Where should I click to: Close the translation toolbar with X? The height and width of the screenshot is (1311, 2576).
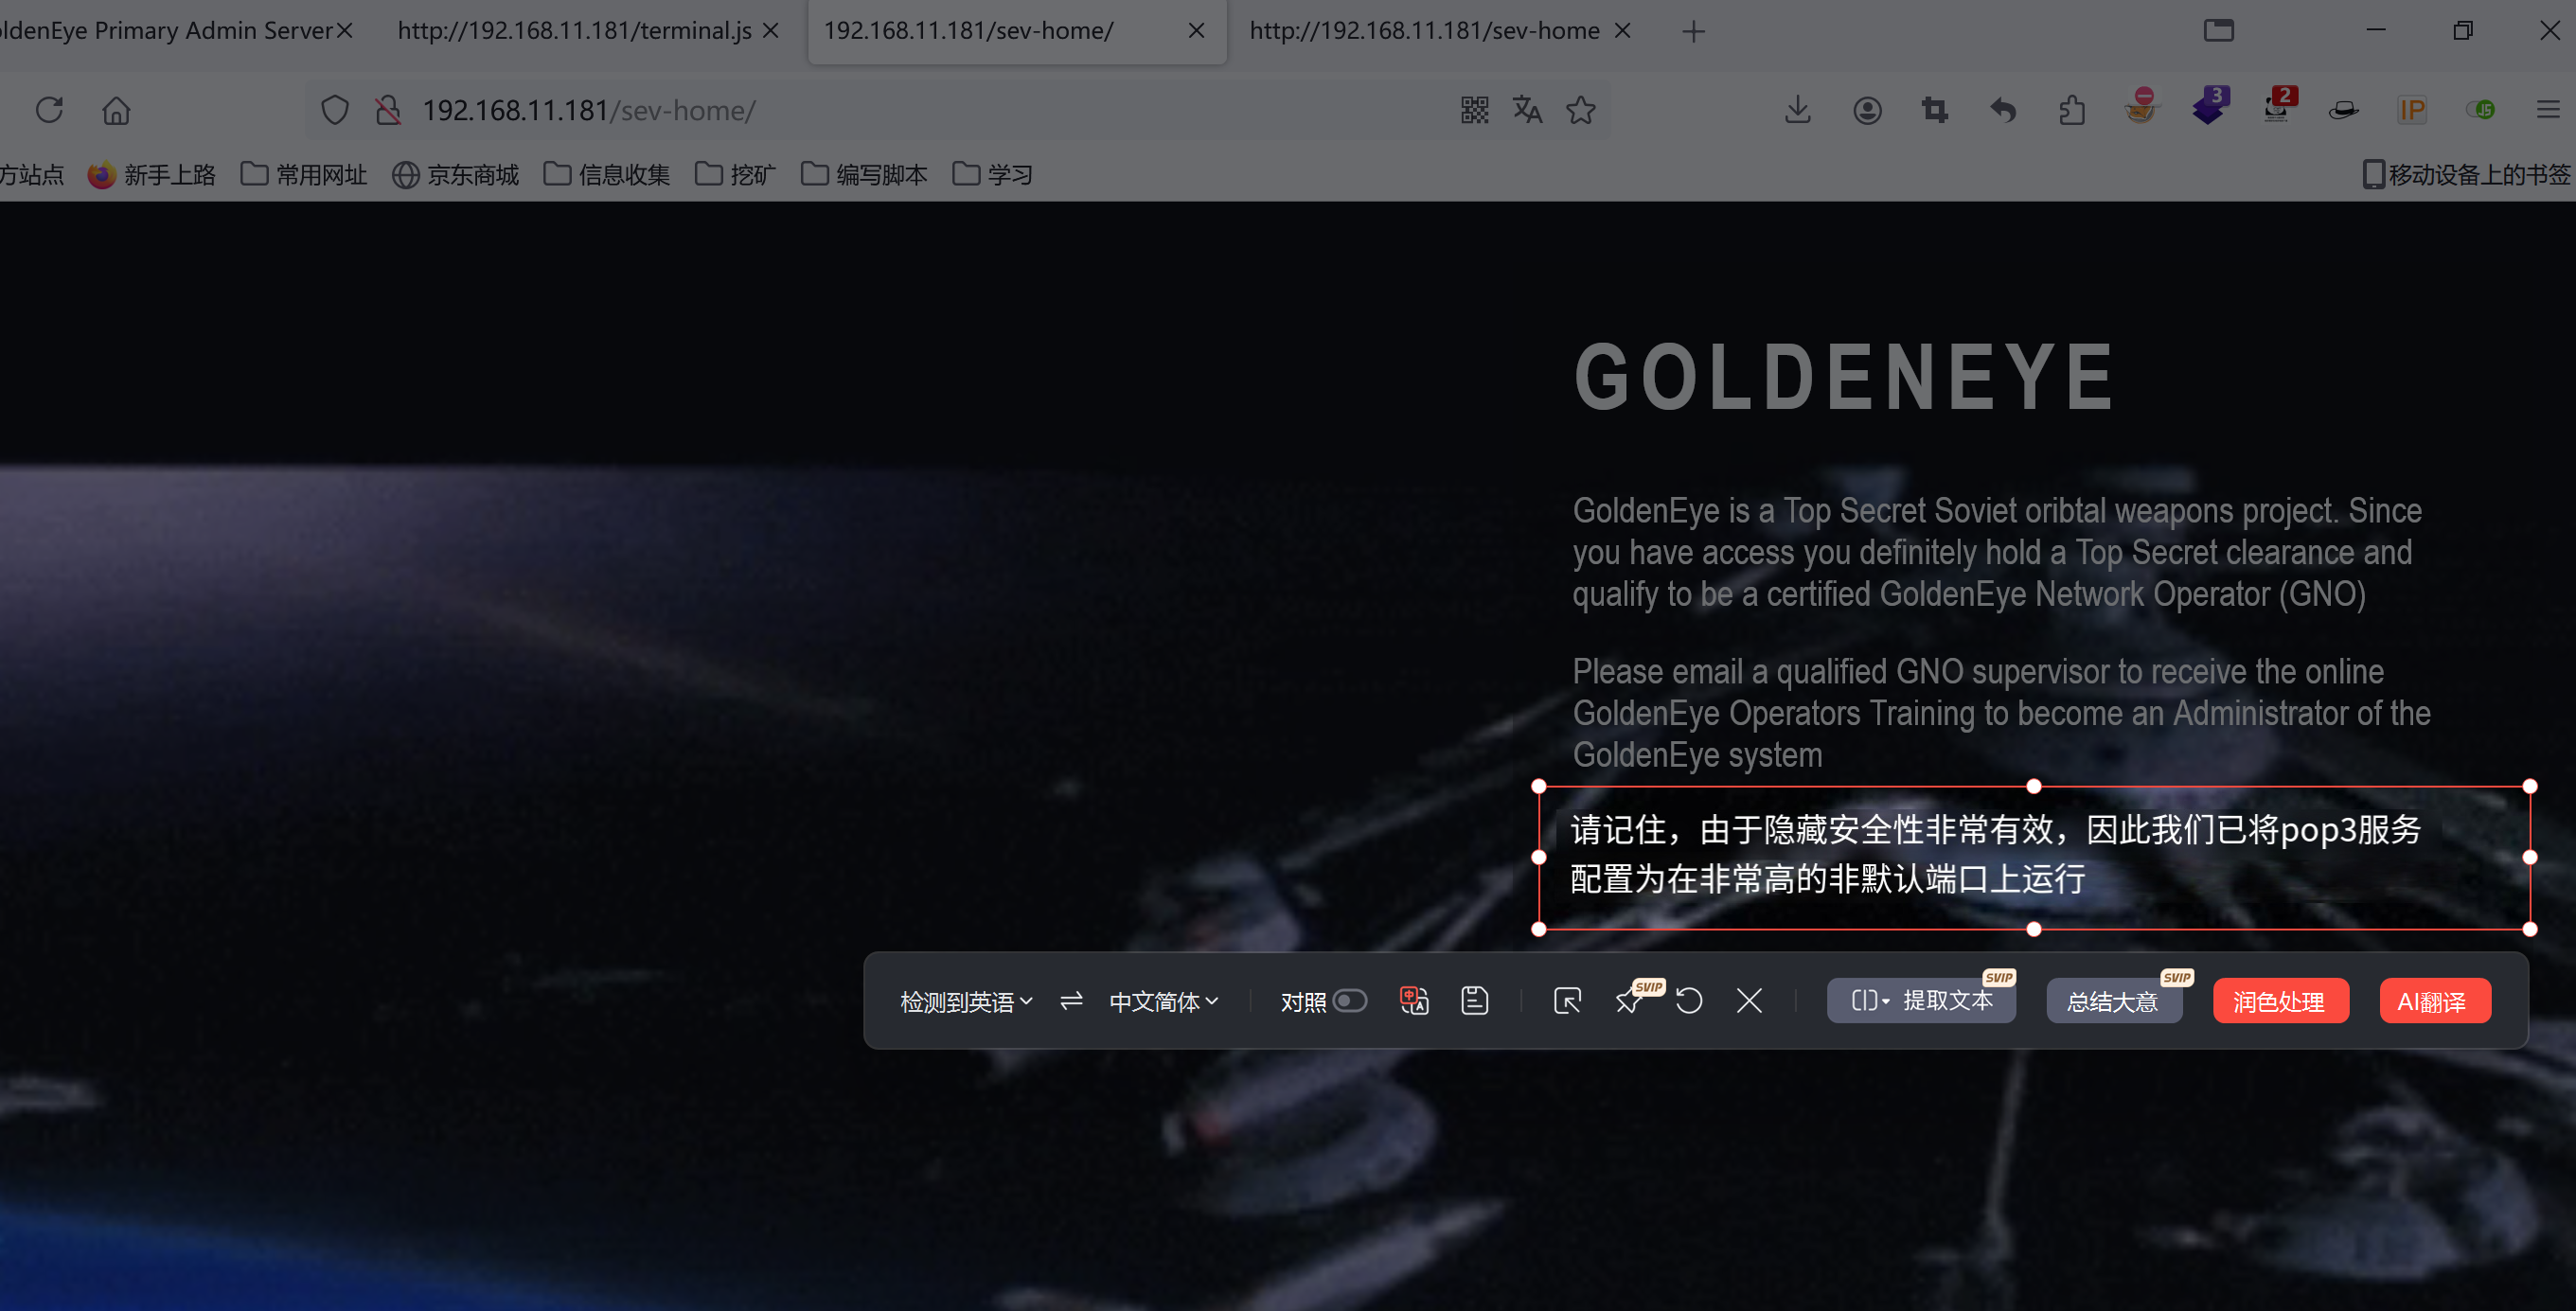(1749, 1001)
